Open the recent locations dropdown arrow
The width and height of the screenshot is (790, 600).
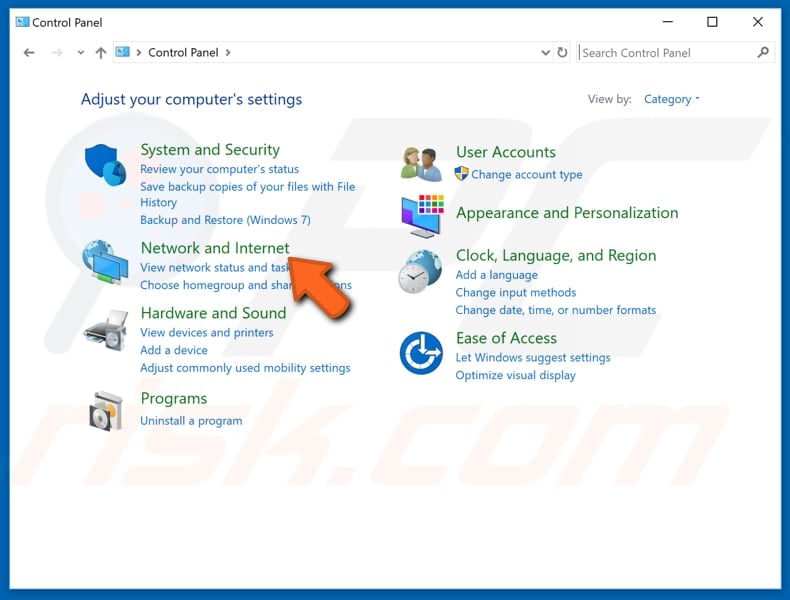[x=81, y=52]
